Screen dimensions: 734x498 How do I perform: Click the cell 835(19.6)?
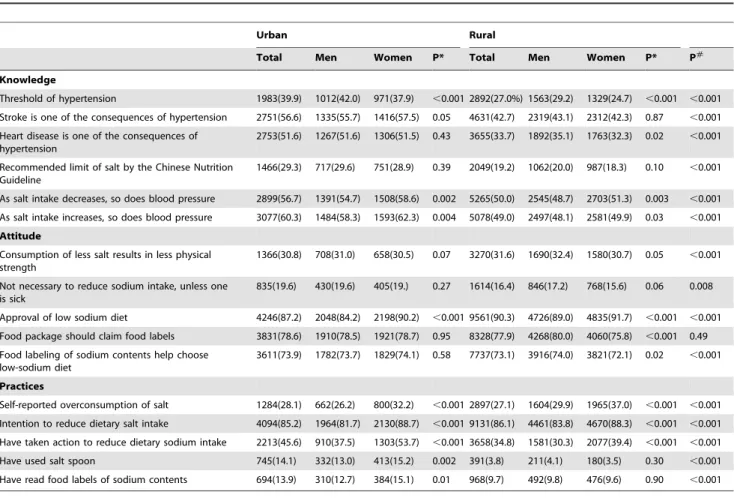(x=276, y=286)
